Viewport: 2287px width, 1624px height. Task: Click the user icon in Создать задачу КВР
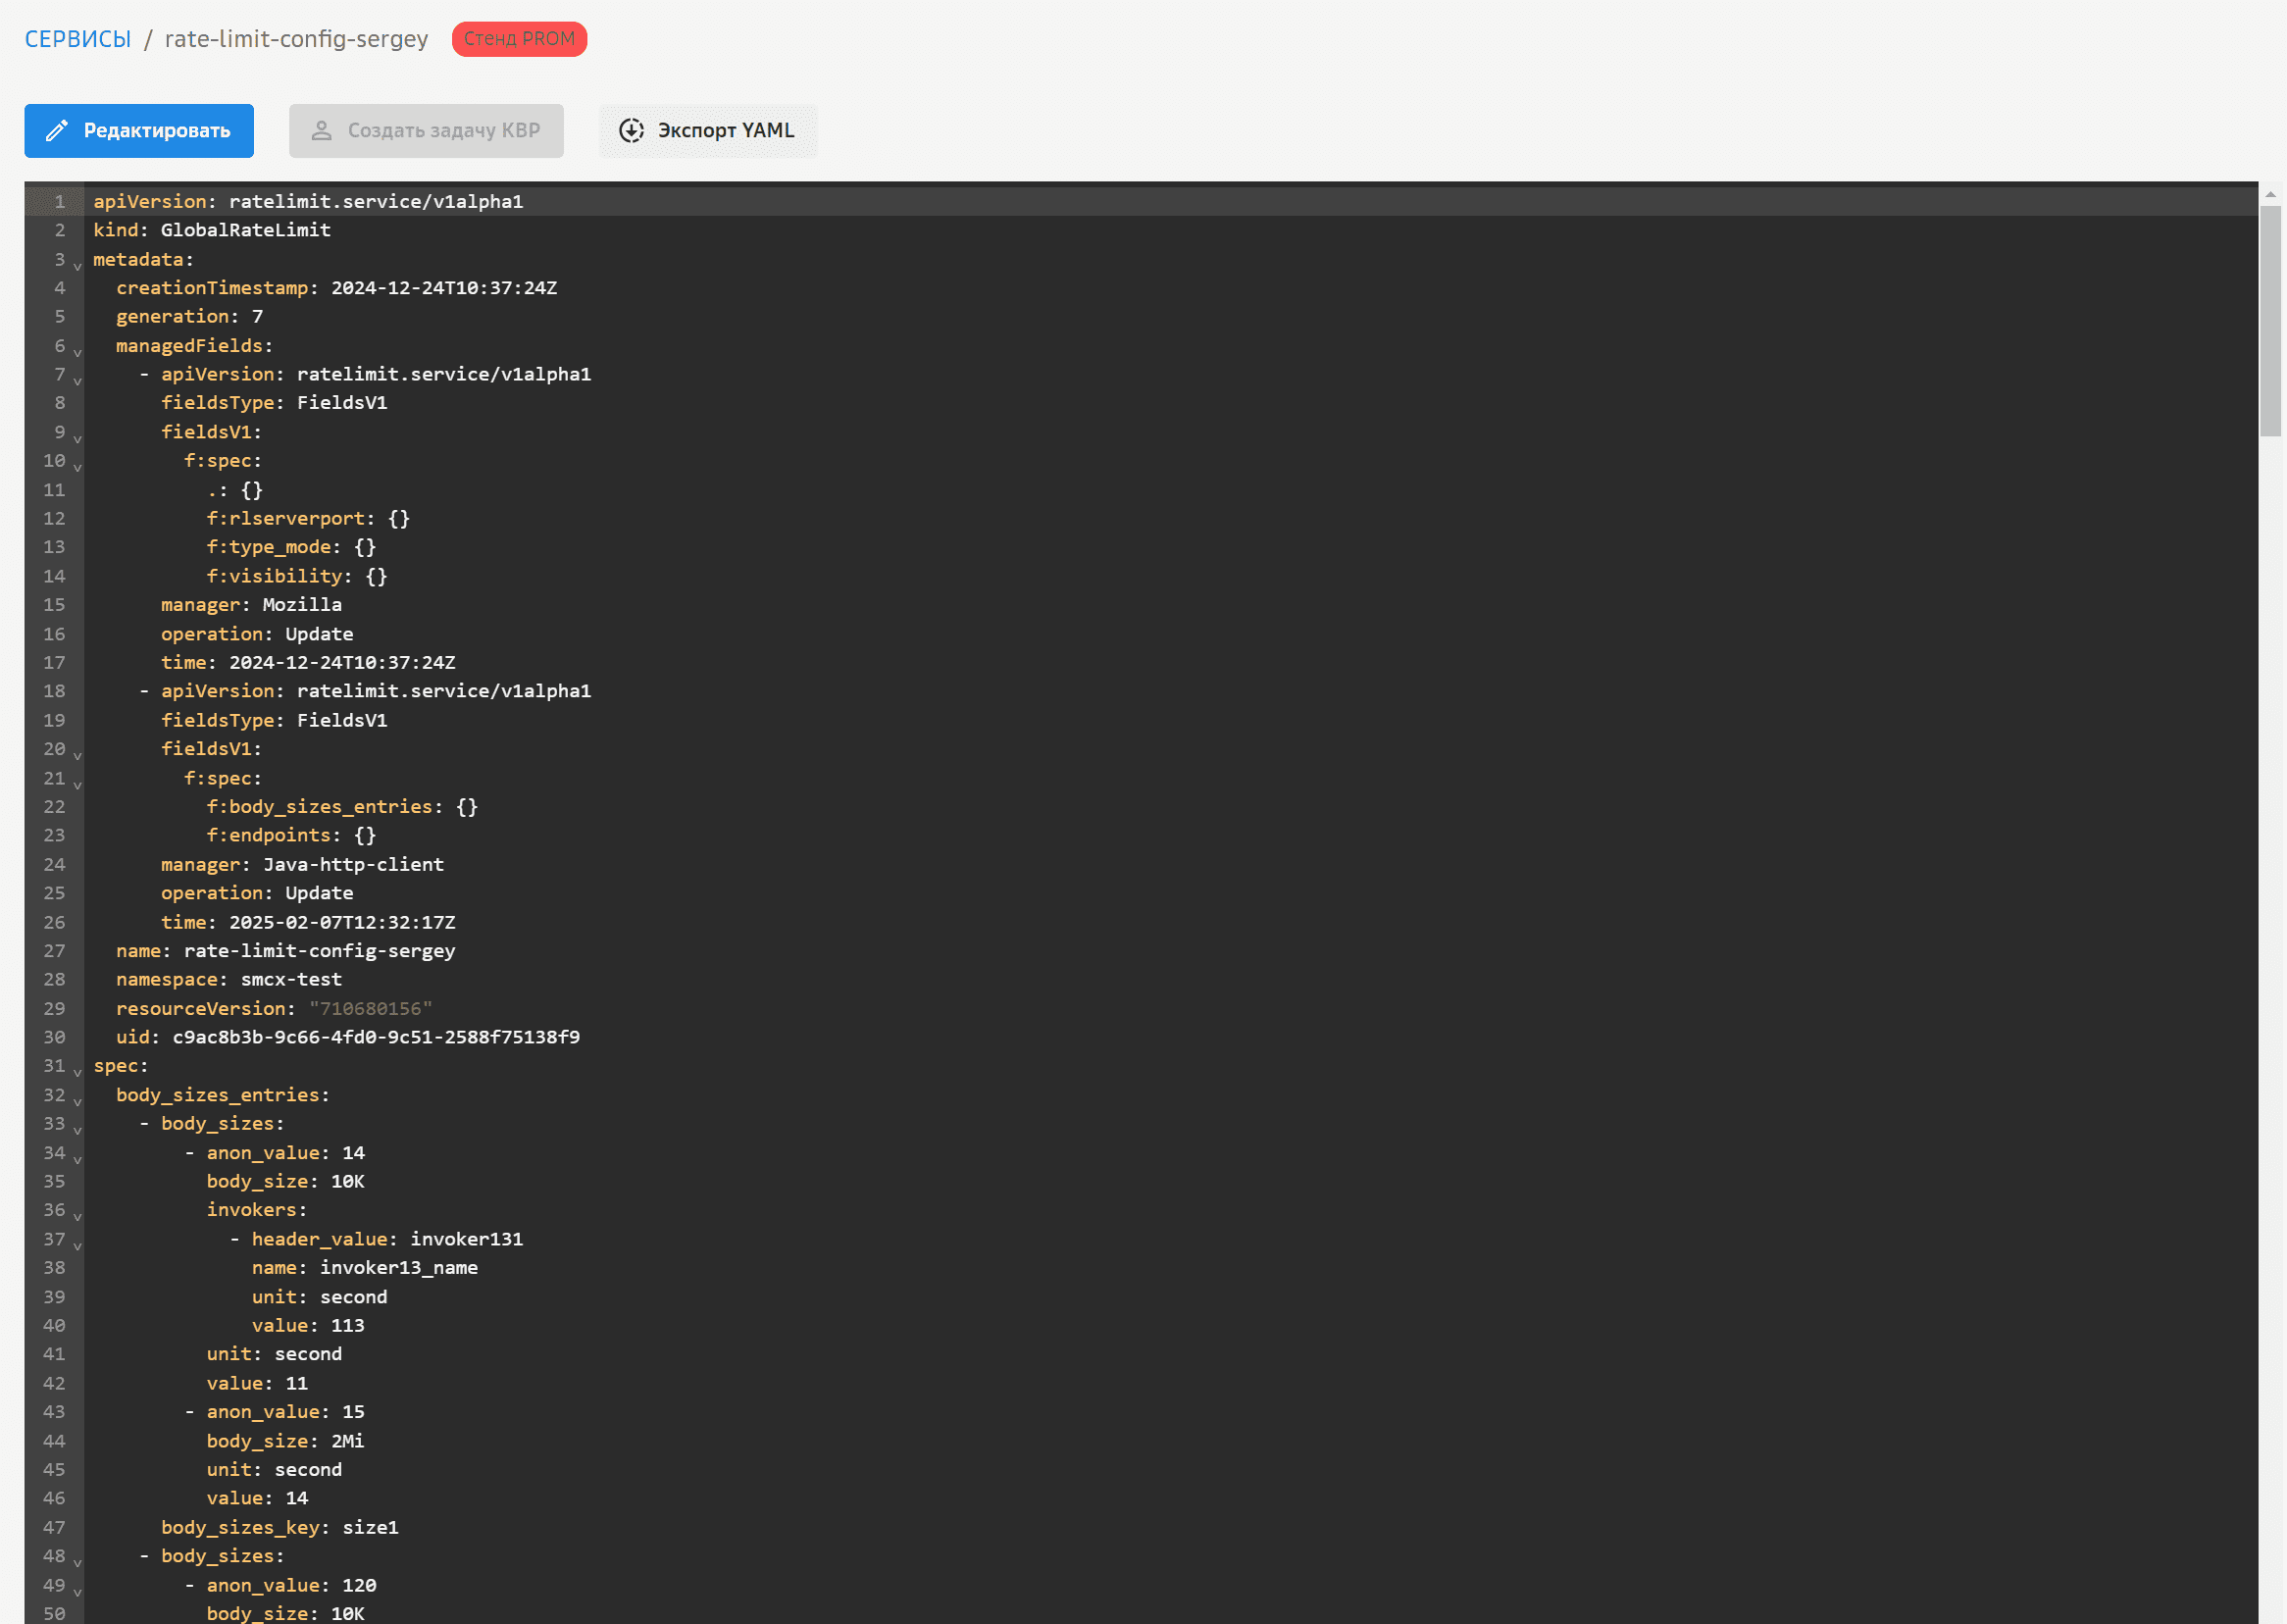tap(321, 131)
